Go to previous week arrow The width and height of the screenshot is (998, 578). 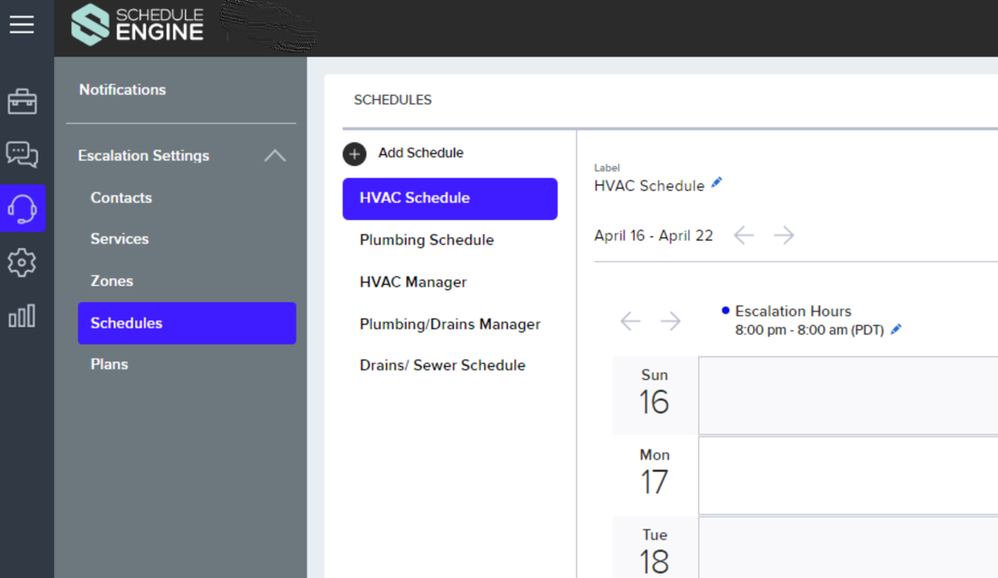[743, 235]
